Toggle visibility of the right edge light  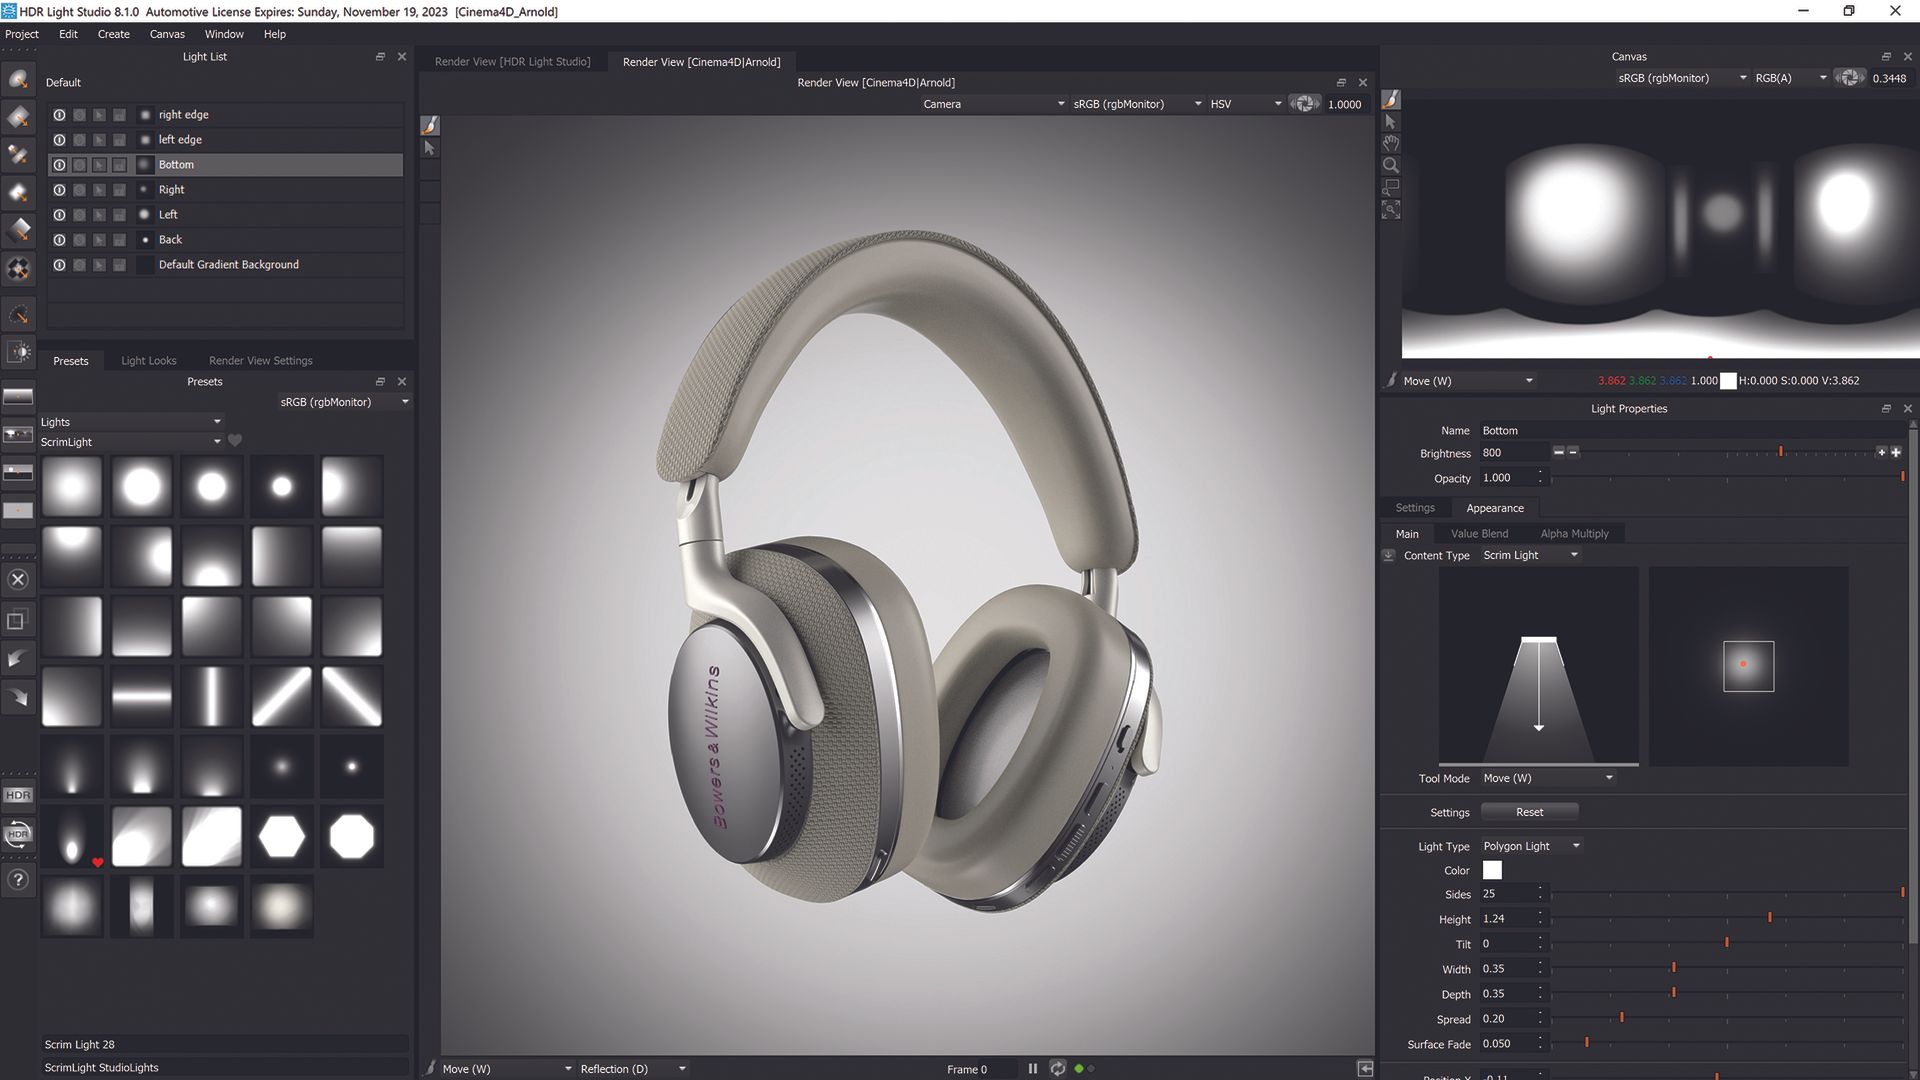[59, 114]
